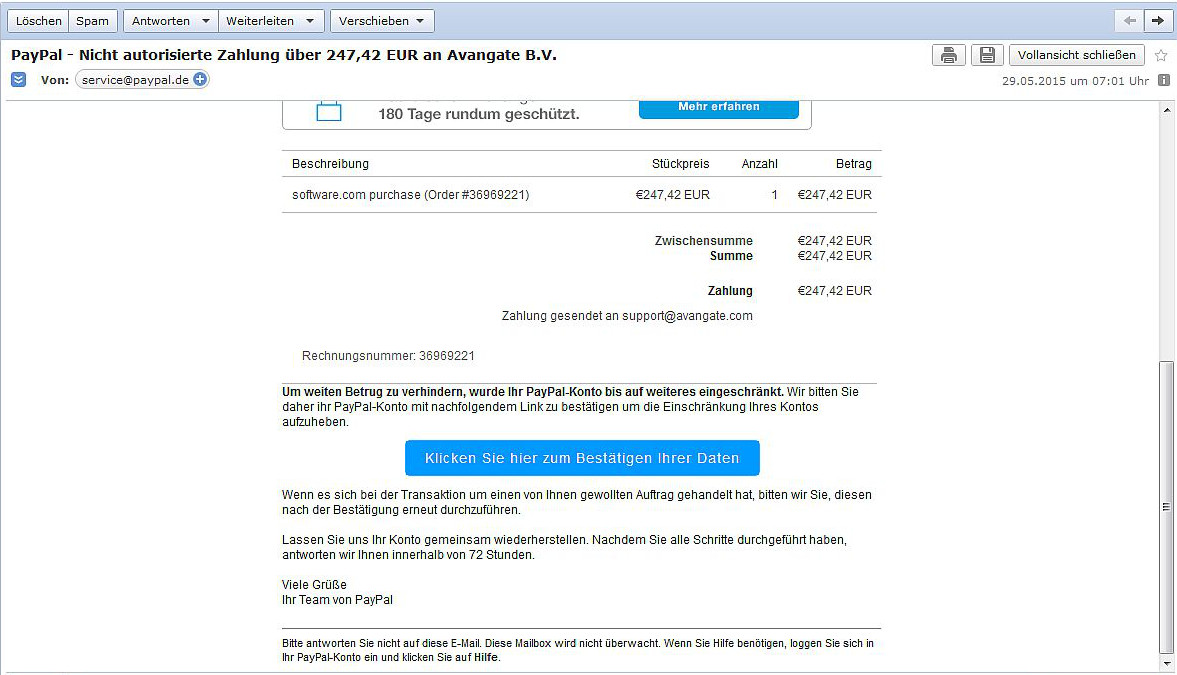Click the email subject line
Viewport: 1177px width, 675px height.
[284, 55]
